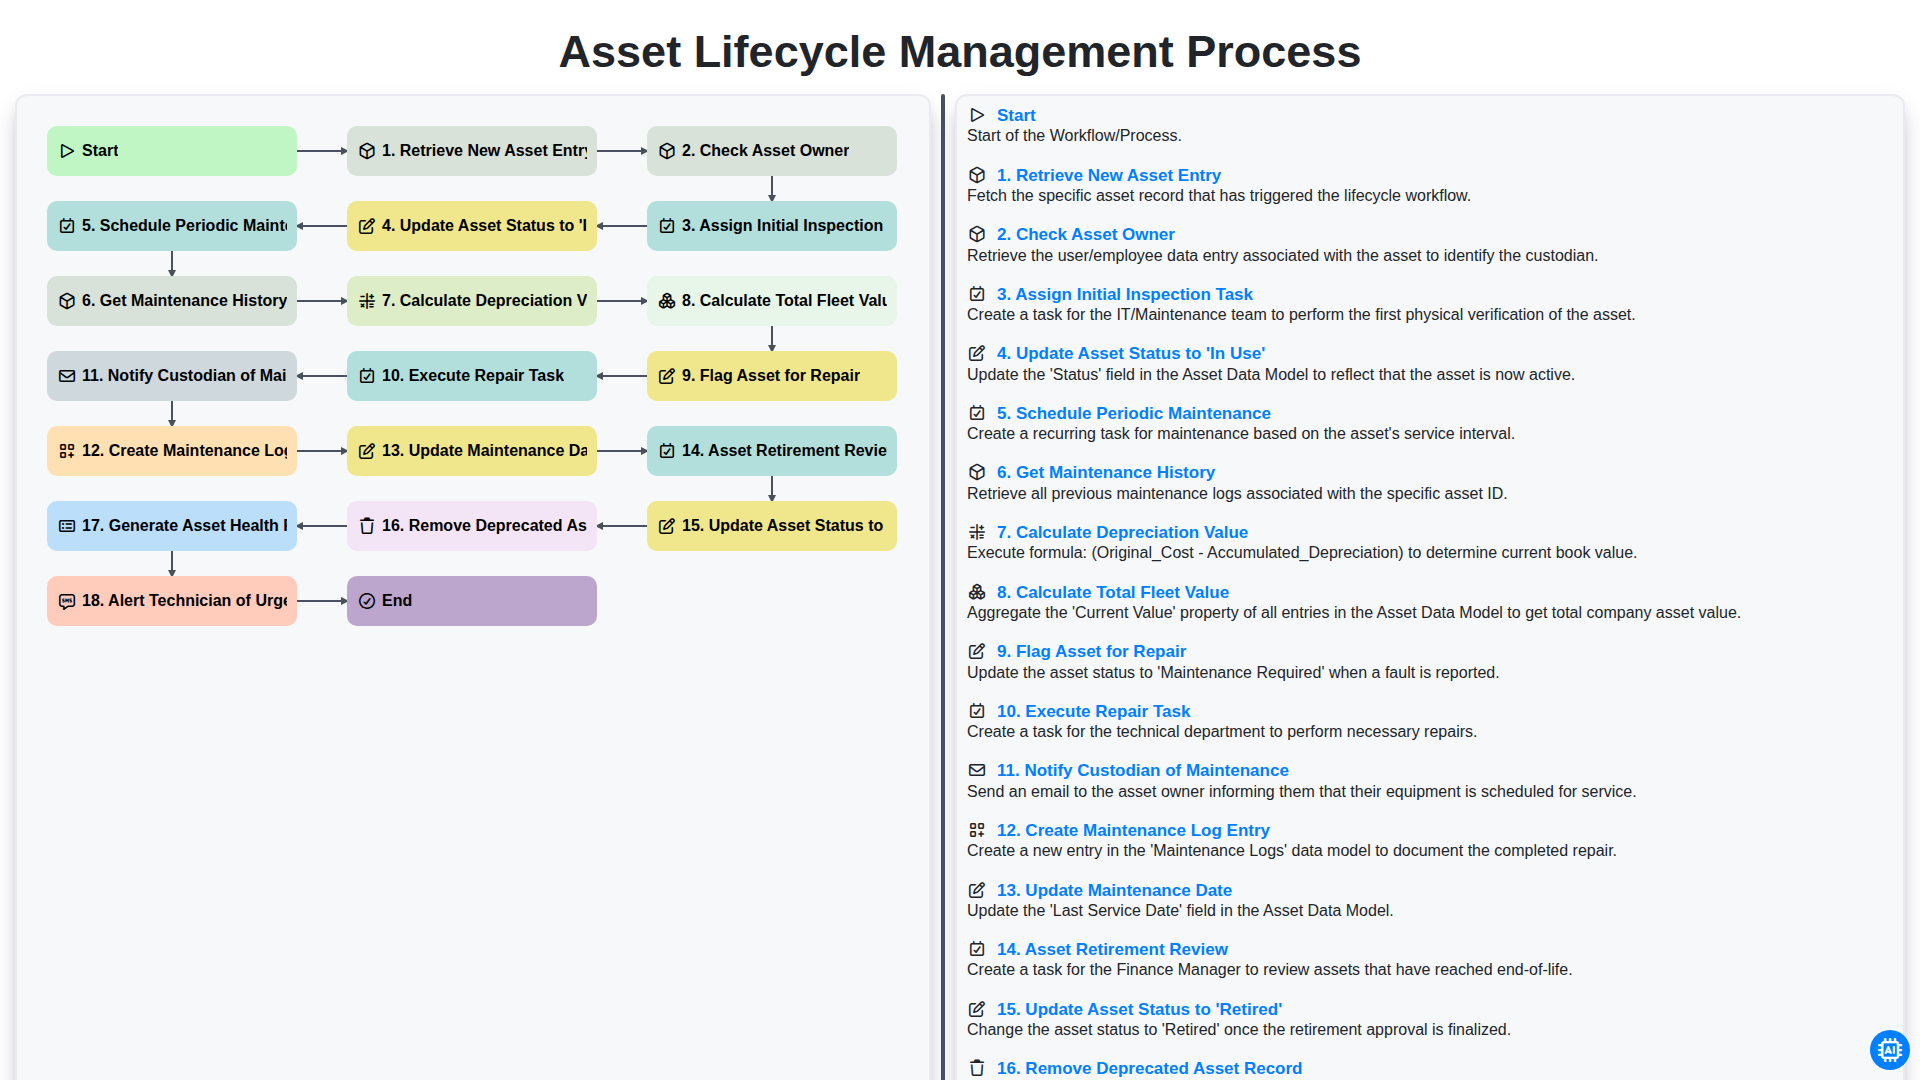Open '15. Update Asset Status to Retired' link

click(1139, 1009)
